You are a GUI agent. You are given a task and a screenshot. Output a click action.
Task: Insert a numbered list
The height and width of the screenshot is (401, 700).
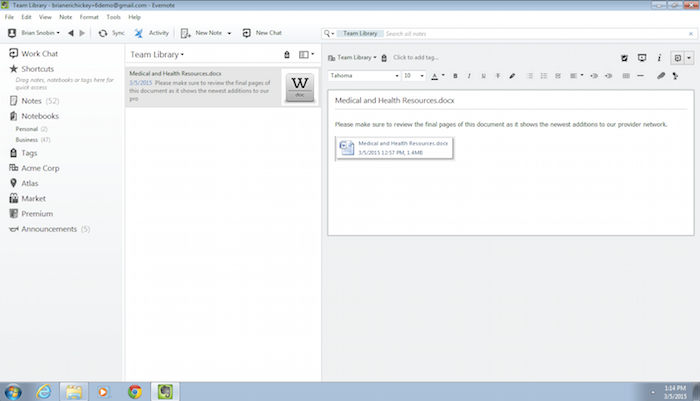544,76
